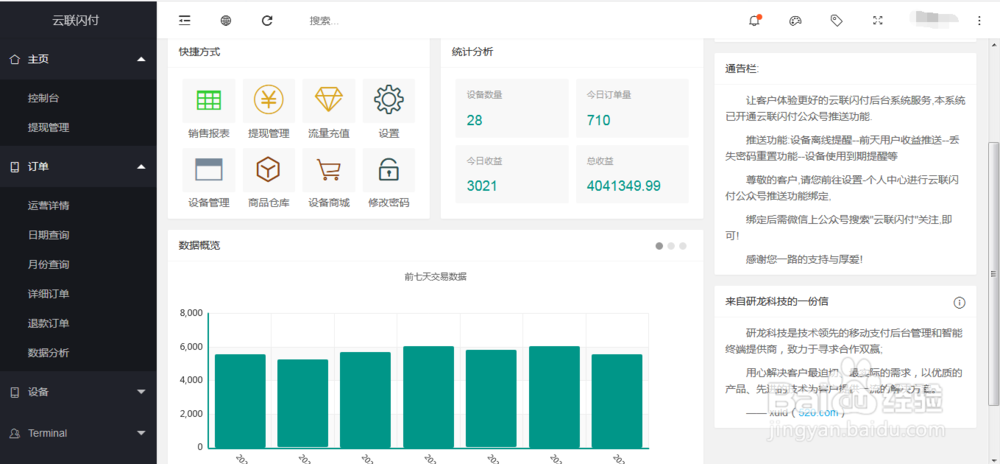Toggle fullscreen with the expand icon
The image size is (1000, 464).
click(x=878, y=20)
